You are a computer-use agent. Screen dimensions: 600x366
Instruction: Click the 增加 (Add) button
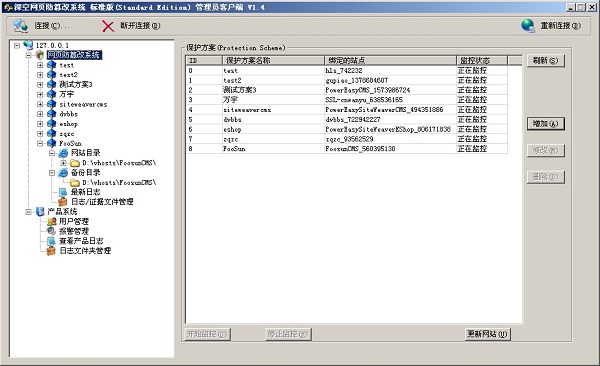click(546, 124)
